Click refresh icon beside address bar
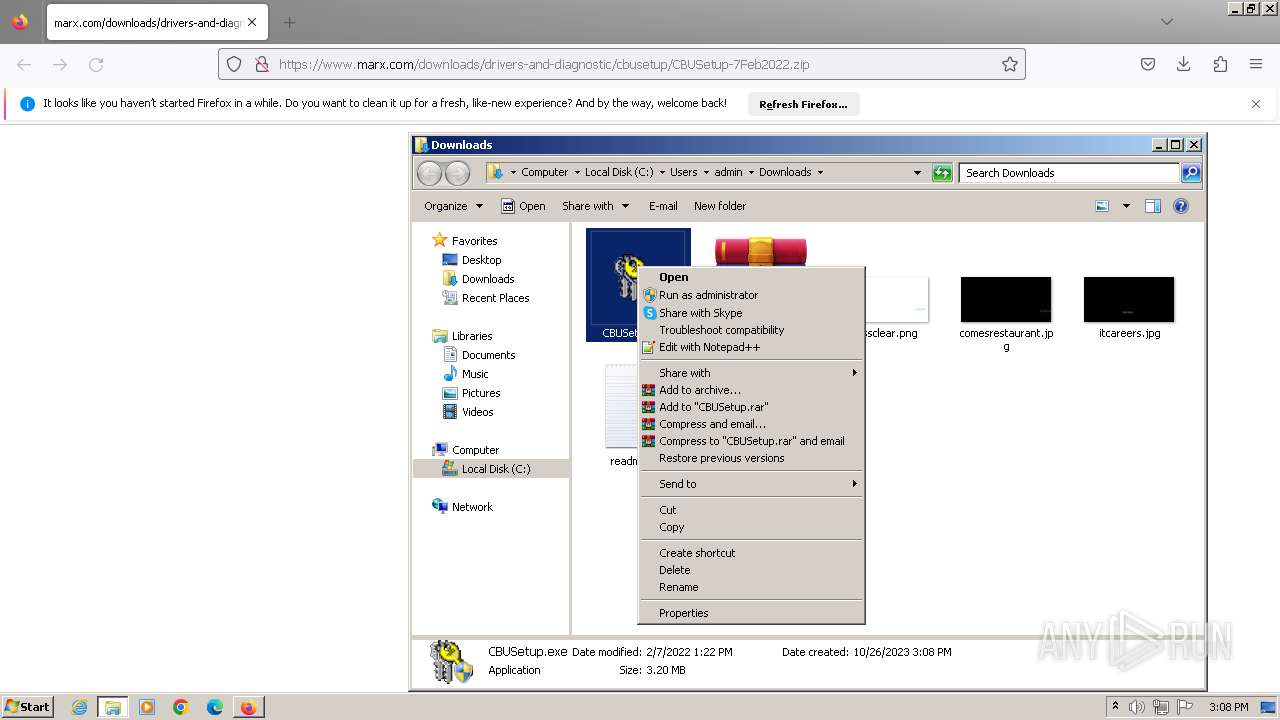Image resolution: width=1280 pixels, height=720 pixels. [x=941, y=173]
